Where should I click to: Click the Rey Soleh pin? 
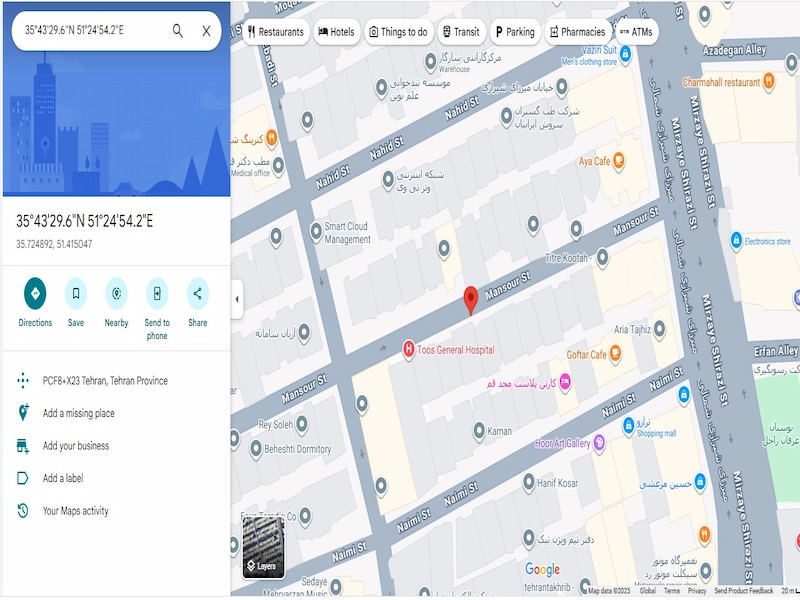coord(302,424)
